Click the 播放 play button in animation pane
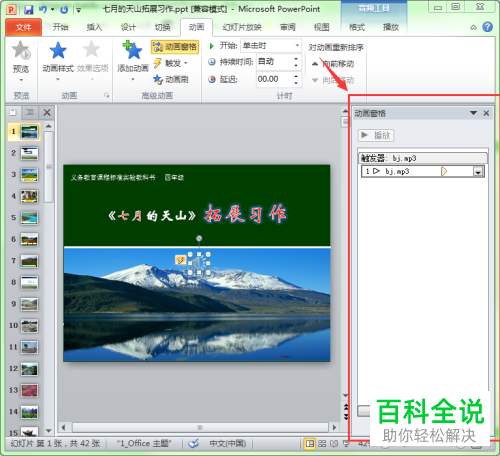The image size is (500, 456). coord(376,135)
